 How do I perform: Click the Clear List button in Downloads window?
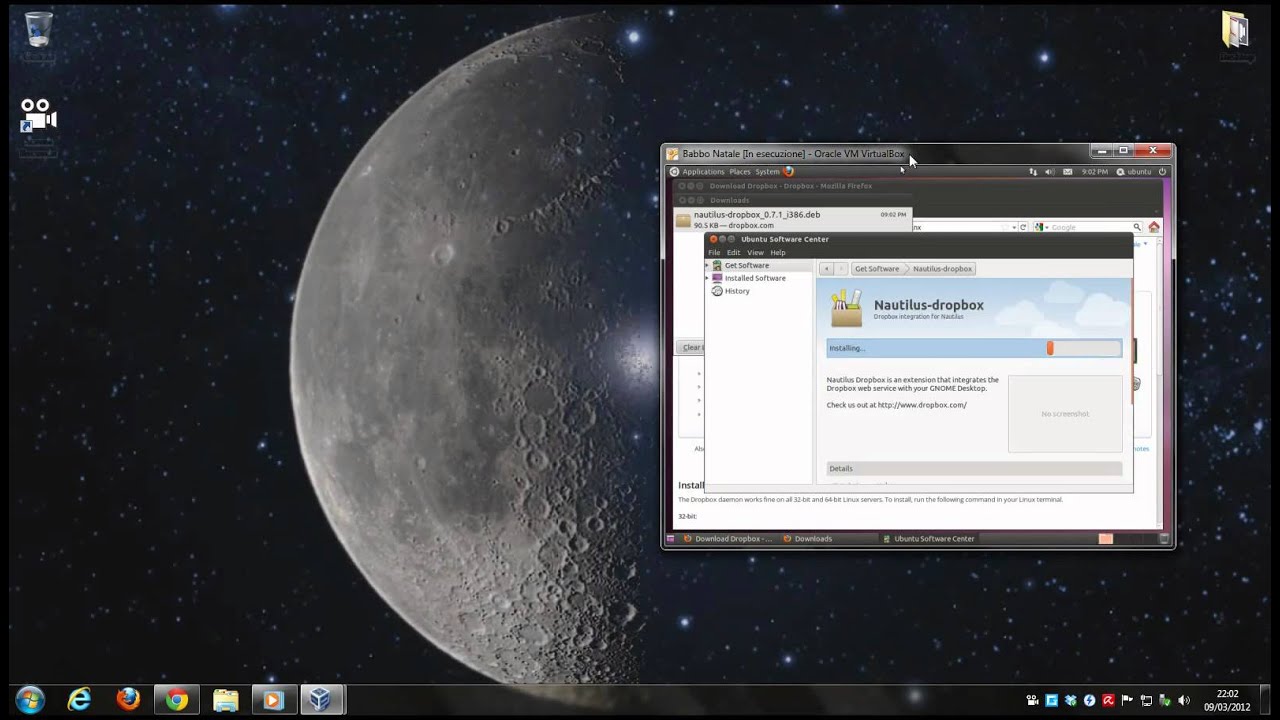(x=690, y=348)
